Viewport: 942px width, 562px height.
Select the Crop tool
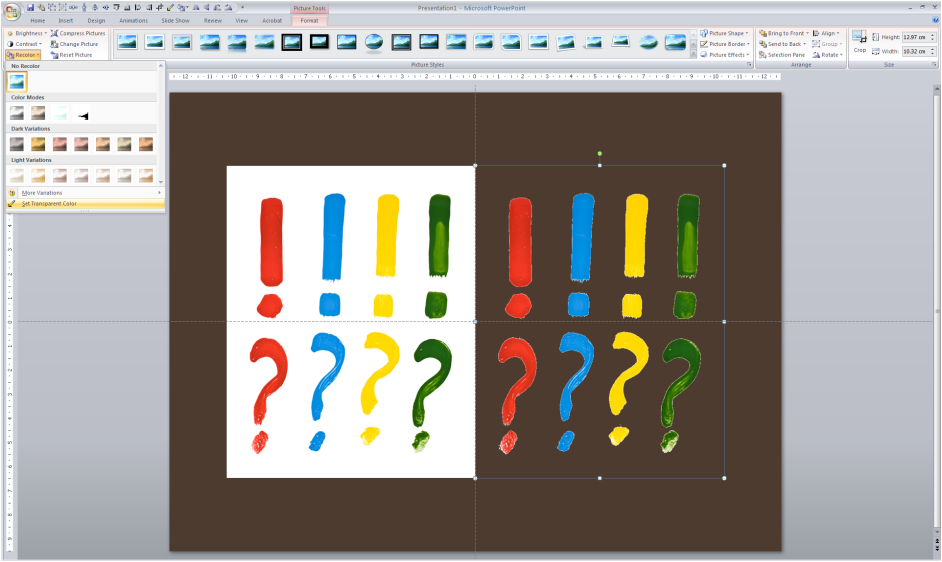click(x=860, y=41)
